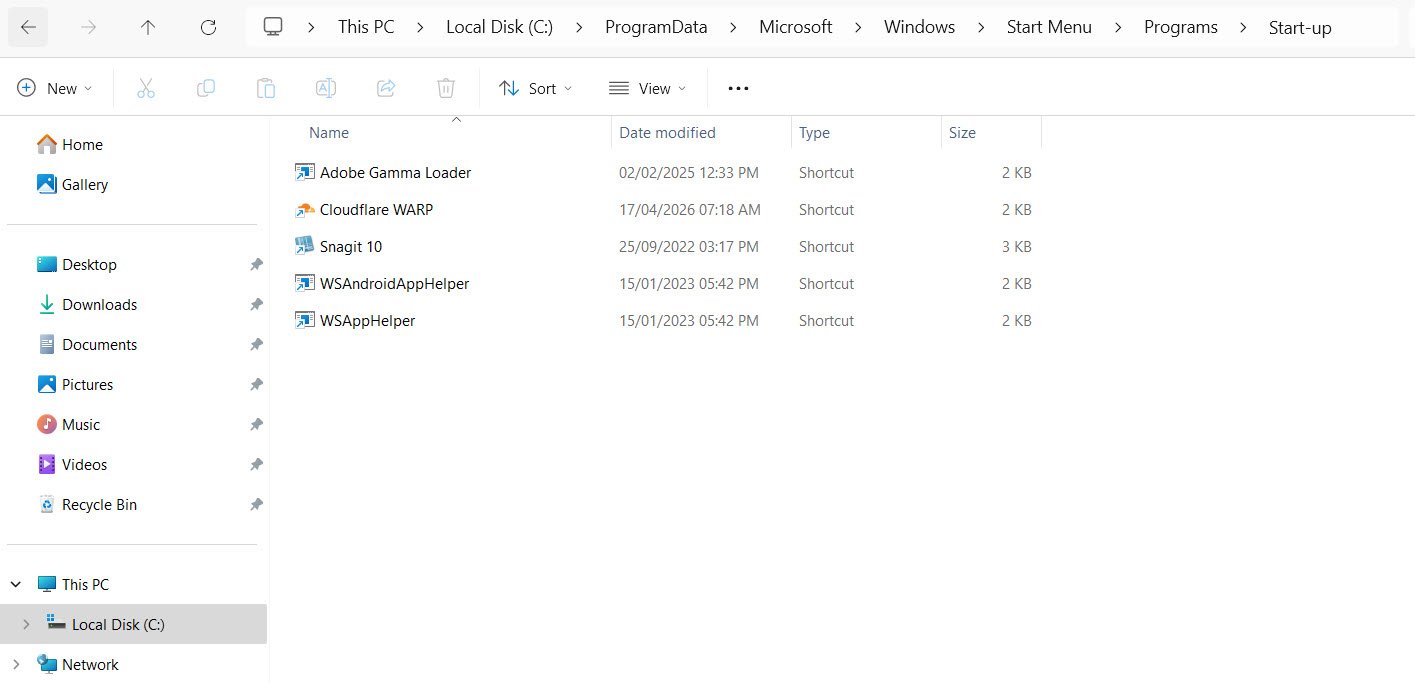
Task: Navigate to This PC breadcrumb
Action: (x=366, y=28)
